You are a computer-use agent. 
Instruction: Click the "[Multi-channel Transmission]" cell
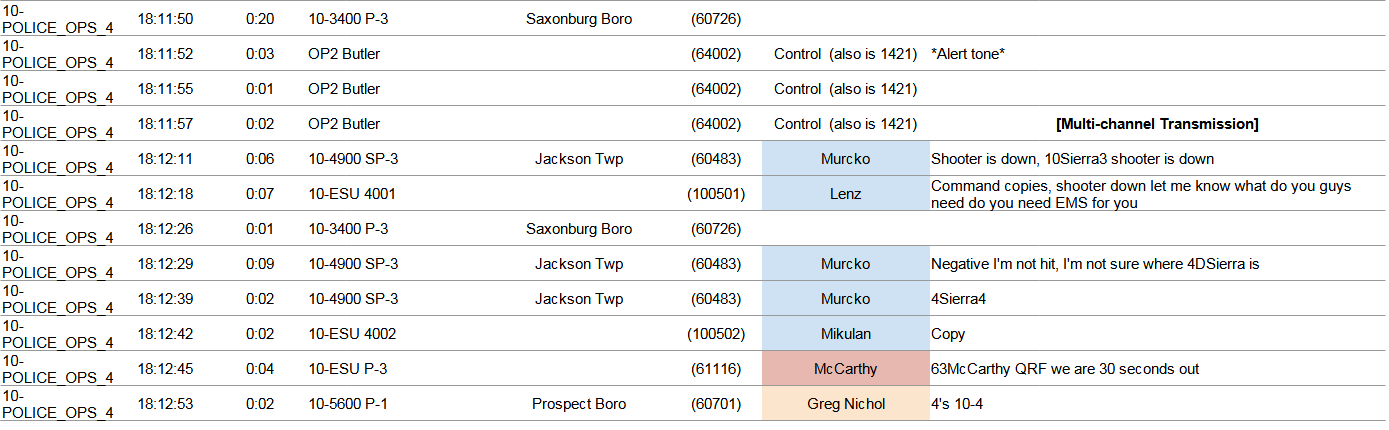[x=1156, y=124]
